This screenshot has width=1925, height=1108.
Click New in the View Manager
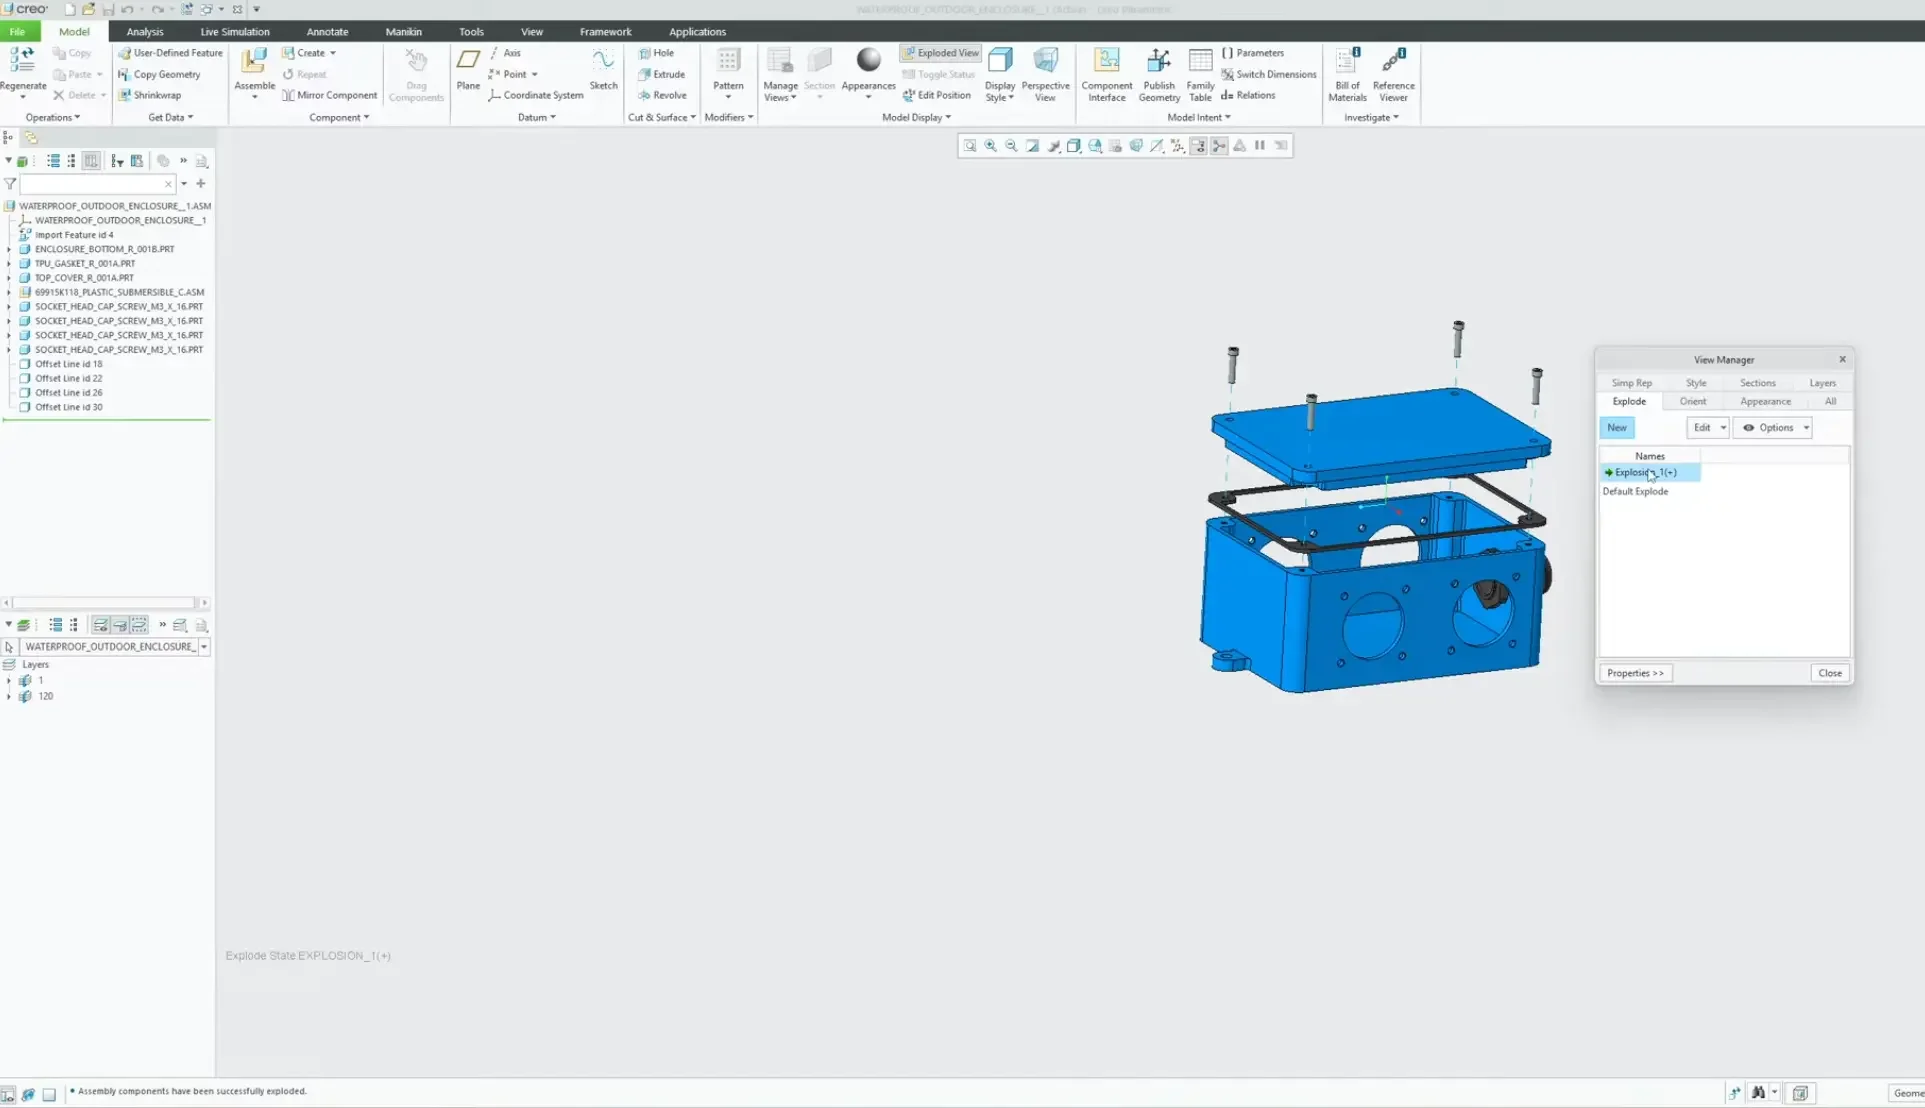pos(1617,428)
